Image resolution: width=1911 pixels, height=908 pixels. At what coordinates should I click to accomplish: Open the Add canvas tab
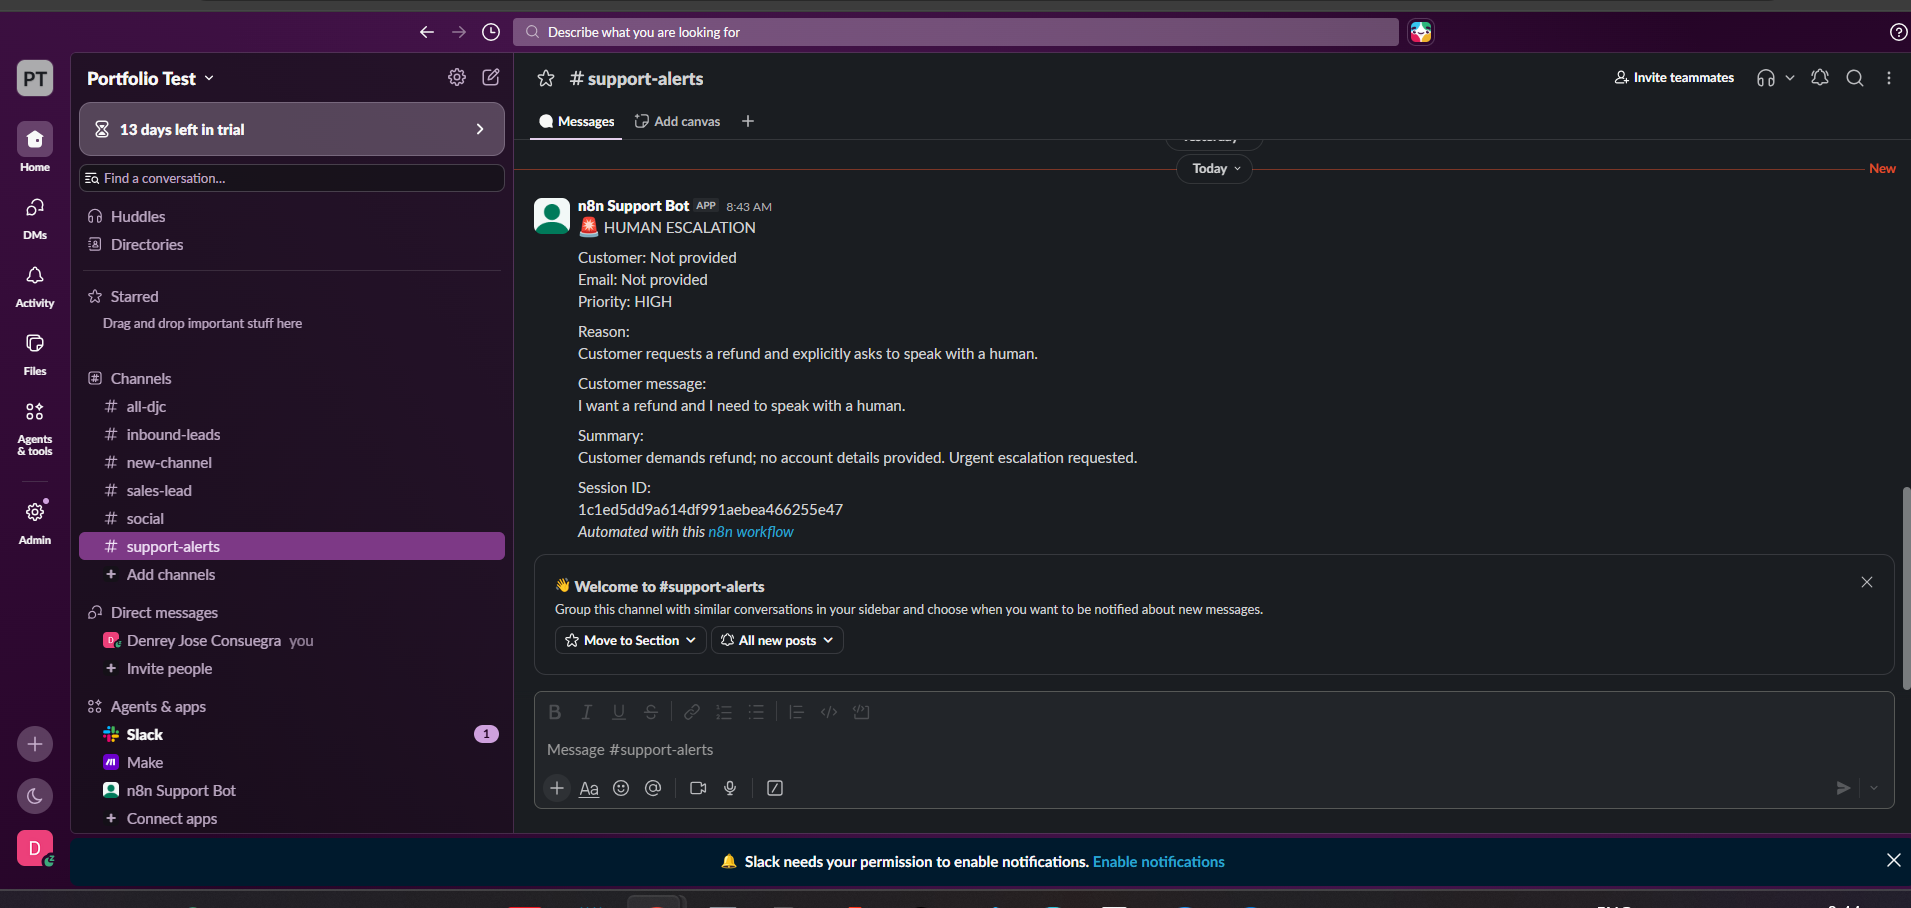[x=677, y=121]
